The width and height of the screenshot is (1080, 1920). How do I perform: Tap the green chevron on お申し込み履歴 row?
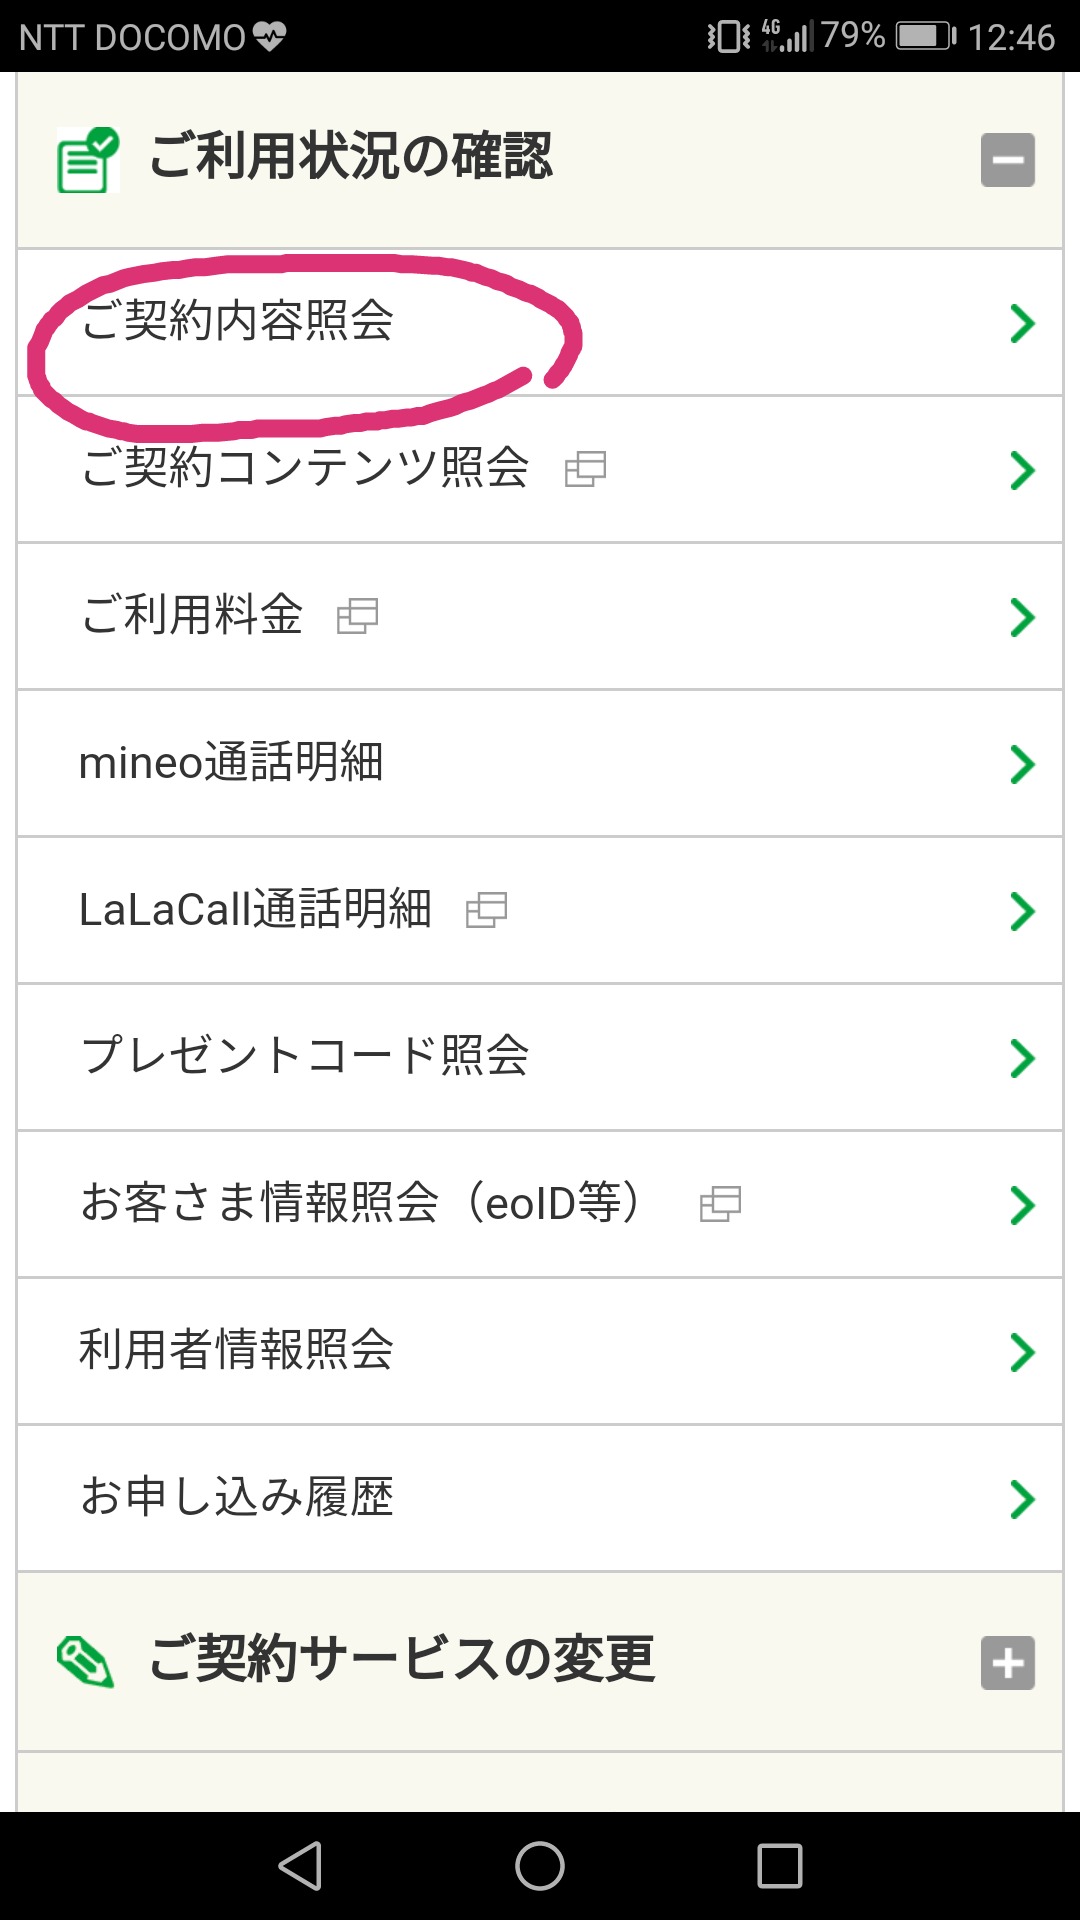[x=1021, y=1498]
